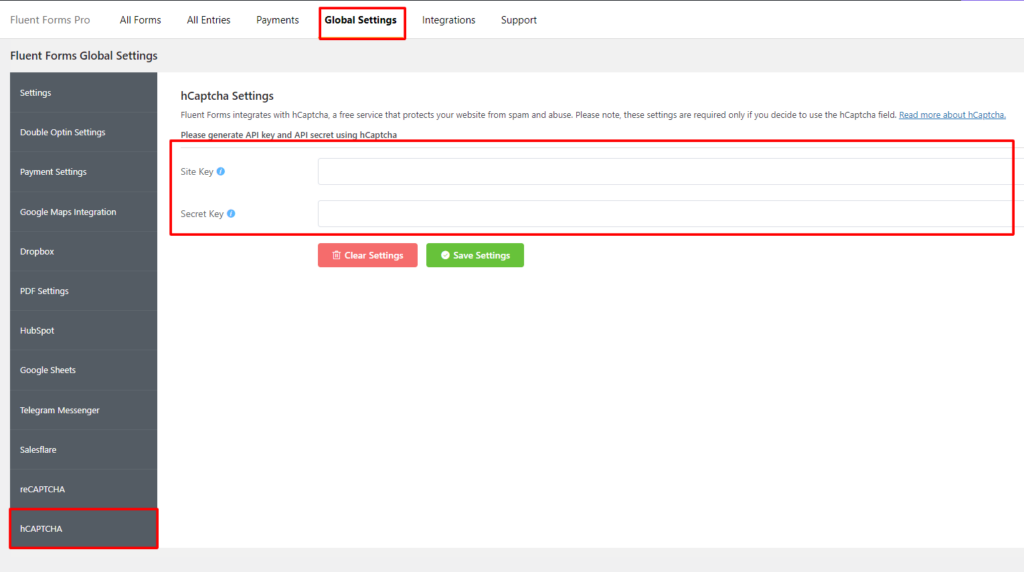Image resolution: width=1024 pixels, height=572 pixels.
Task: Click the Fluent Forms Pro title
Action: [50, 20]
